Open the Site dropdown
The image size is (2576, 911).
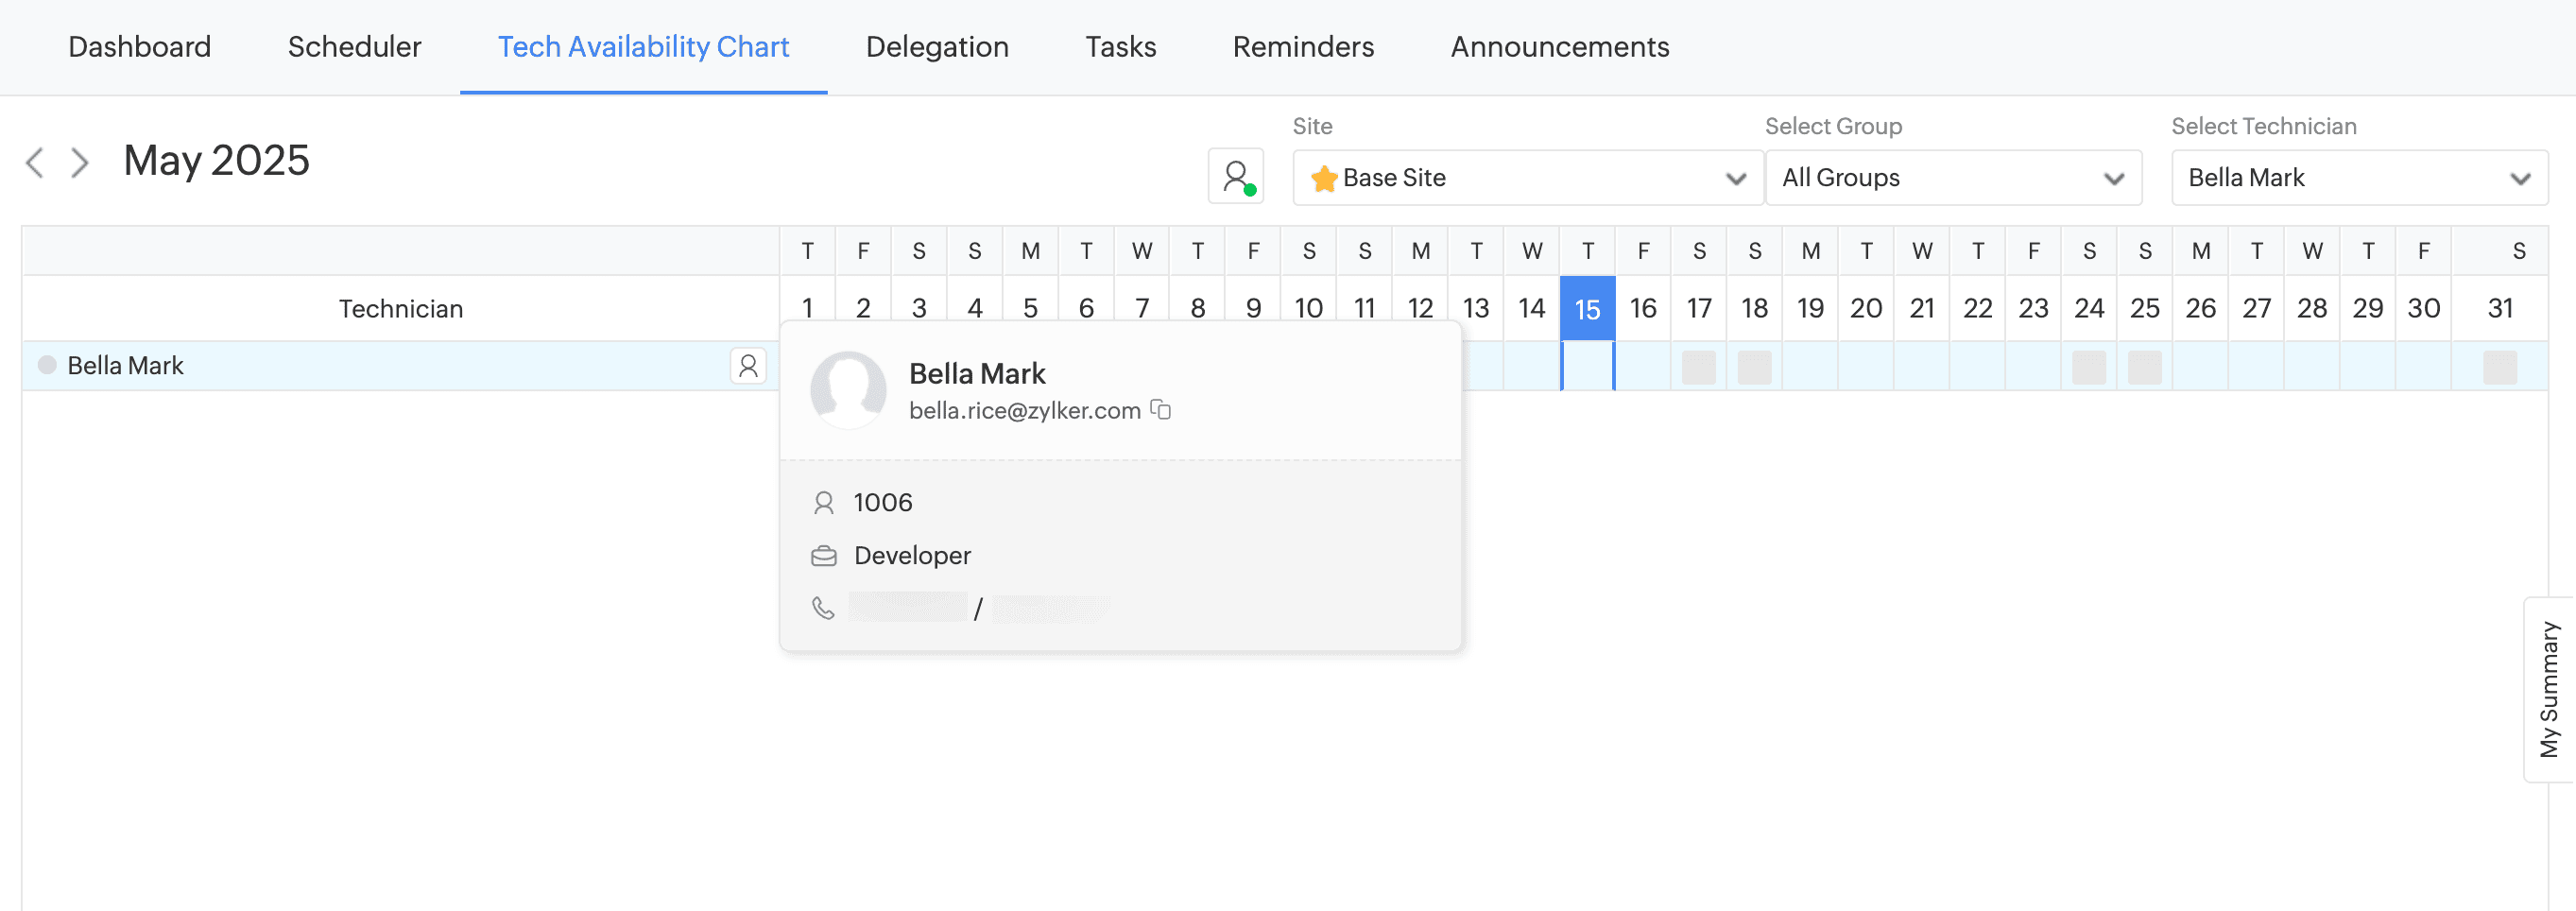click(x=1527, y=178)
